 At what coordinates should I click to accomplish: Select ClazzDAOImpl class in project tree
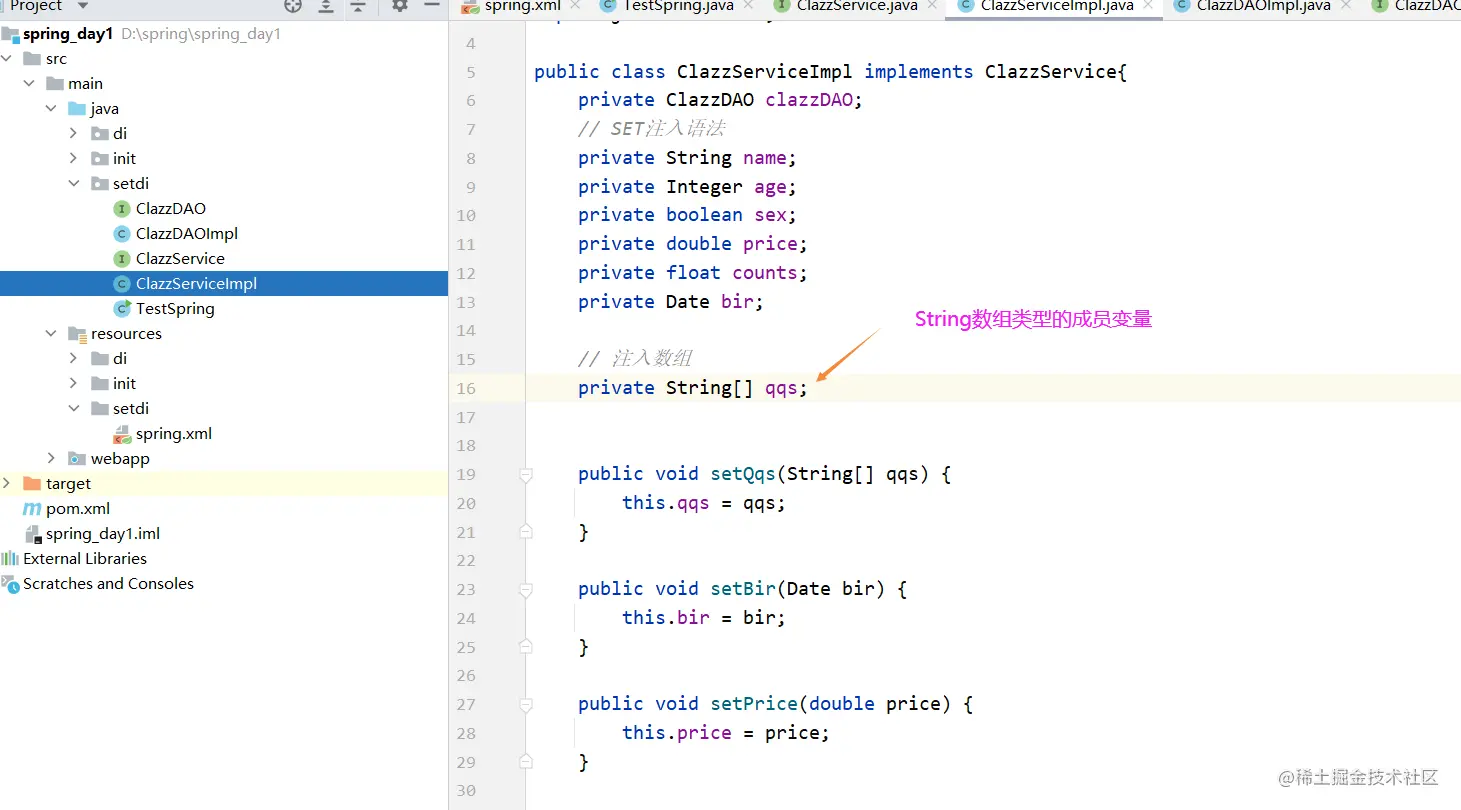[x=187, y=234]
